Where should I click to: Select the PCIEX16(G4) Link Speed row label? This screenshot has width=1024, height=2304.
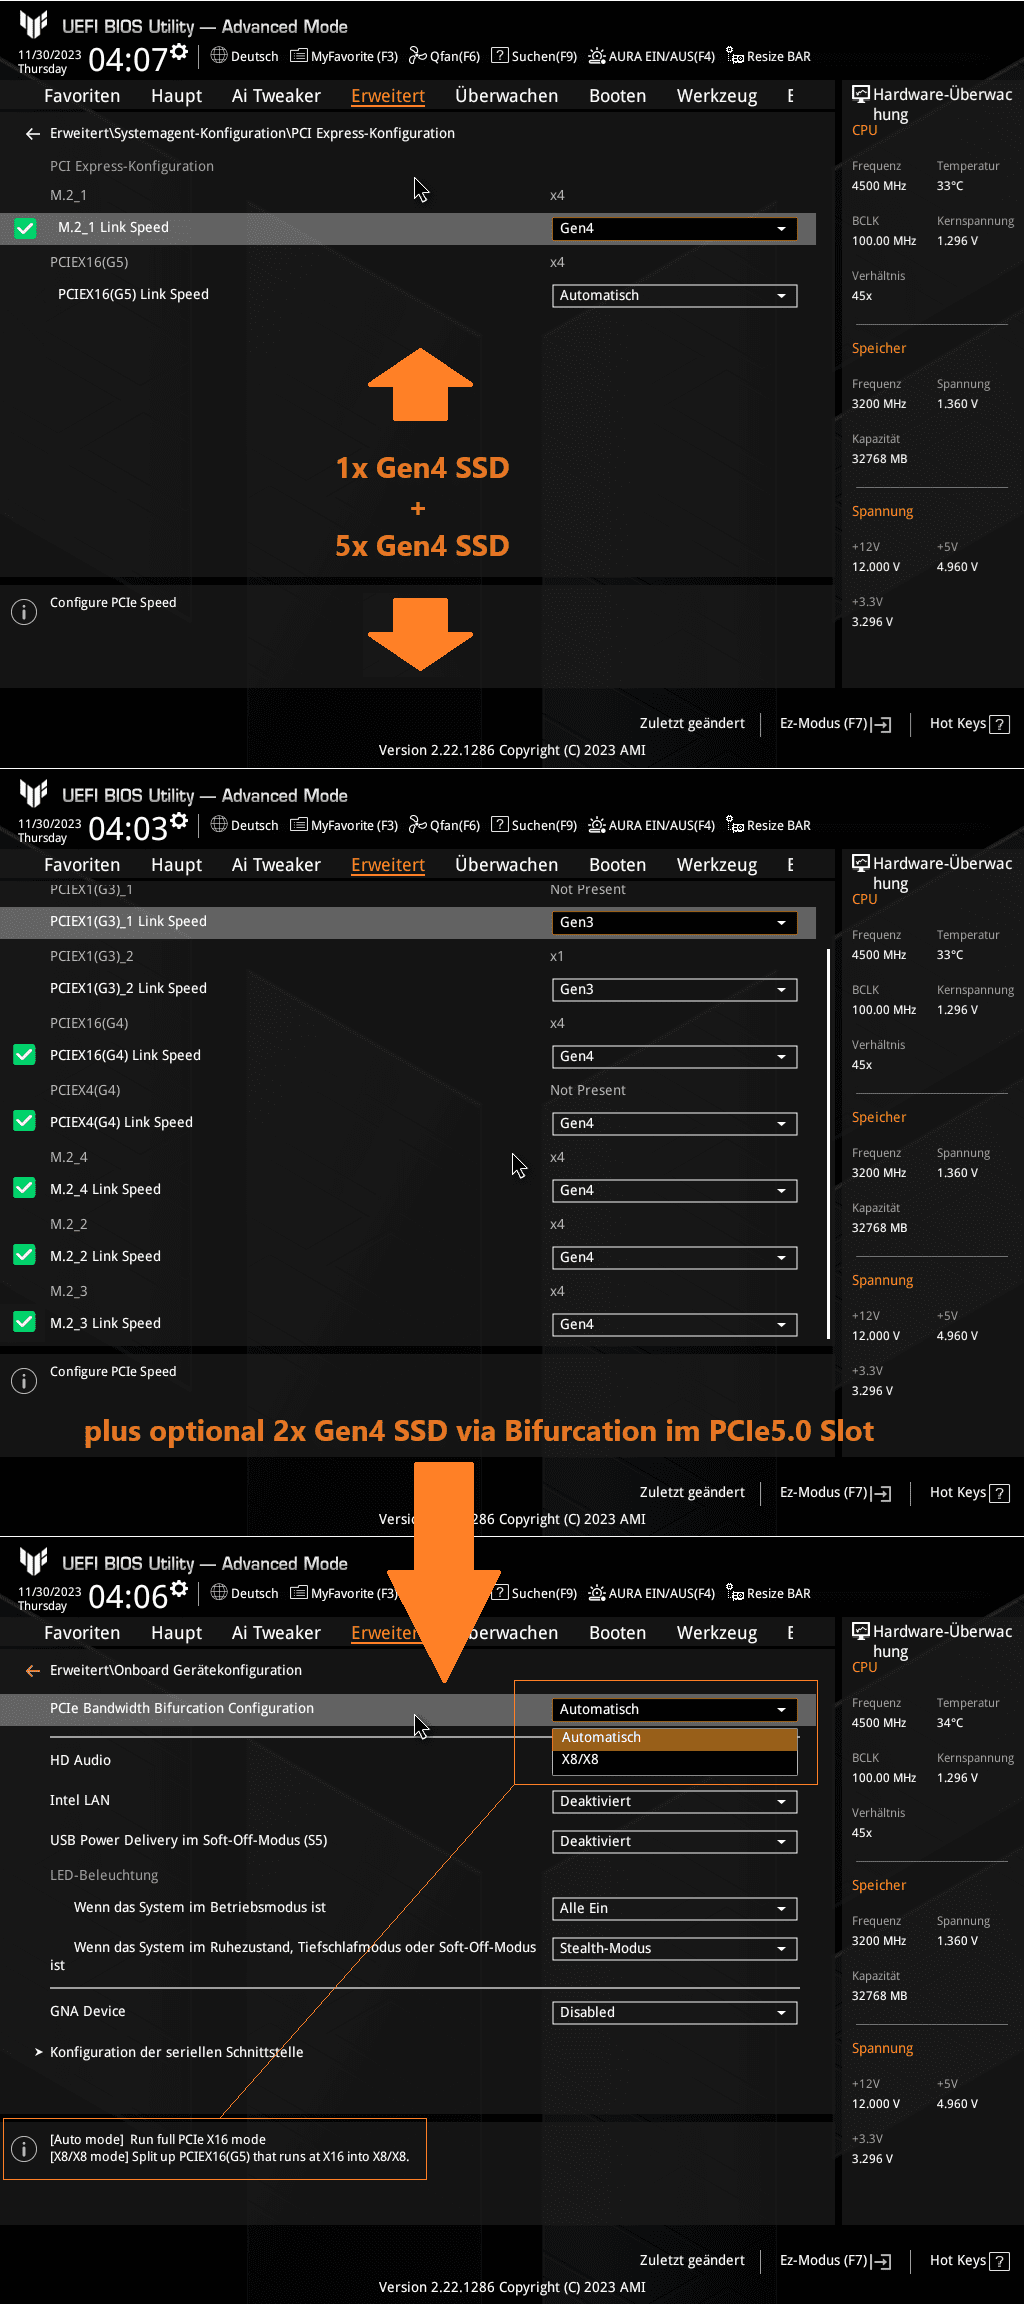click(x=125, y=1056)
